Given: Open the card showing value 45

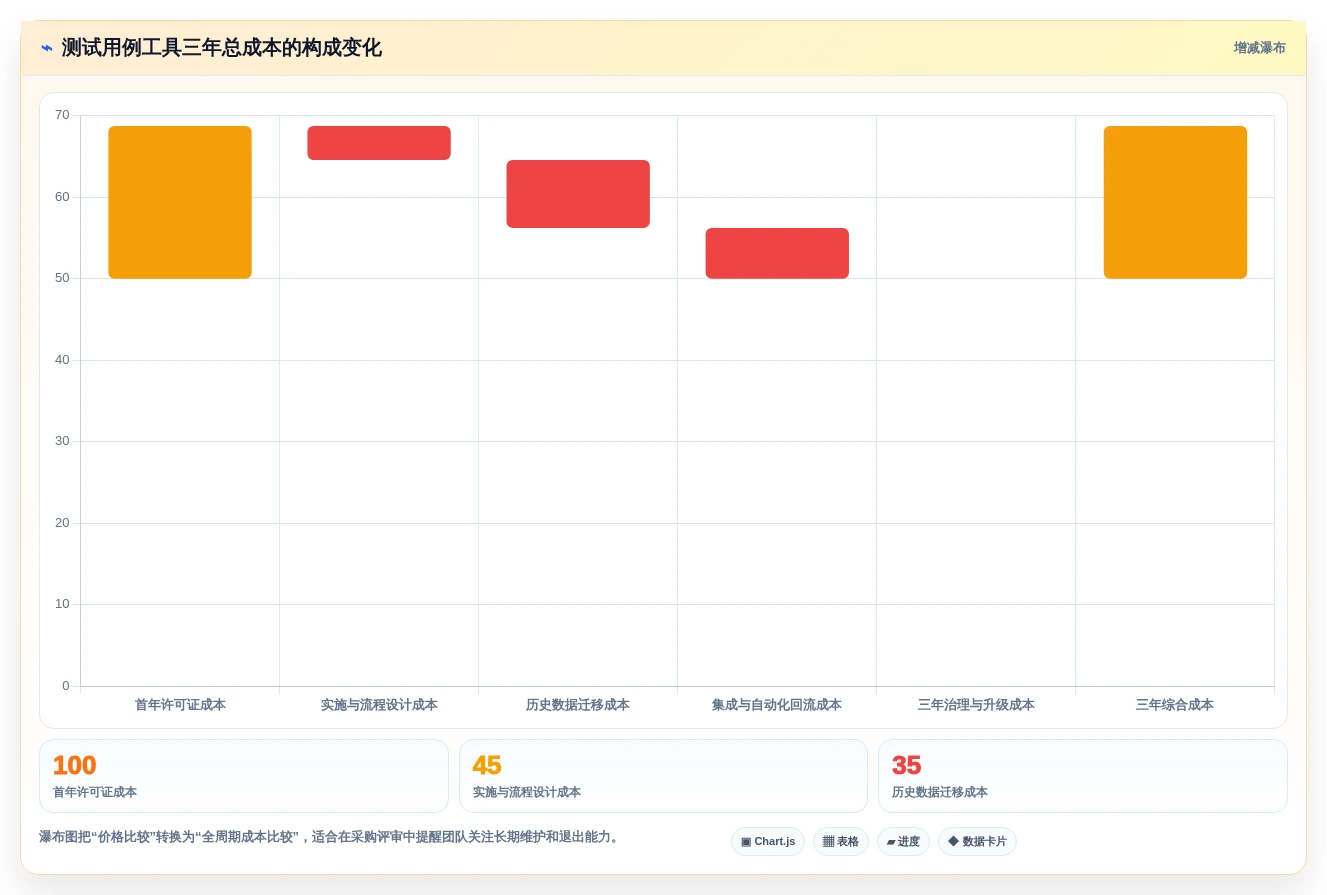Looking at the screenshot, I should pyautogui.click(x=663, y=776).
